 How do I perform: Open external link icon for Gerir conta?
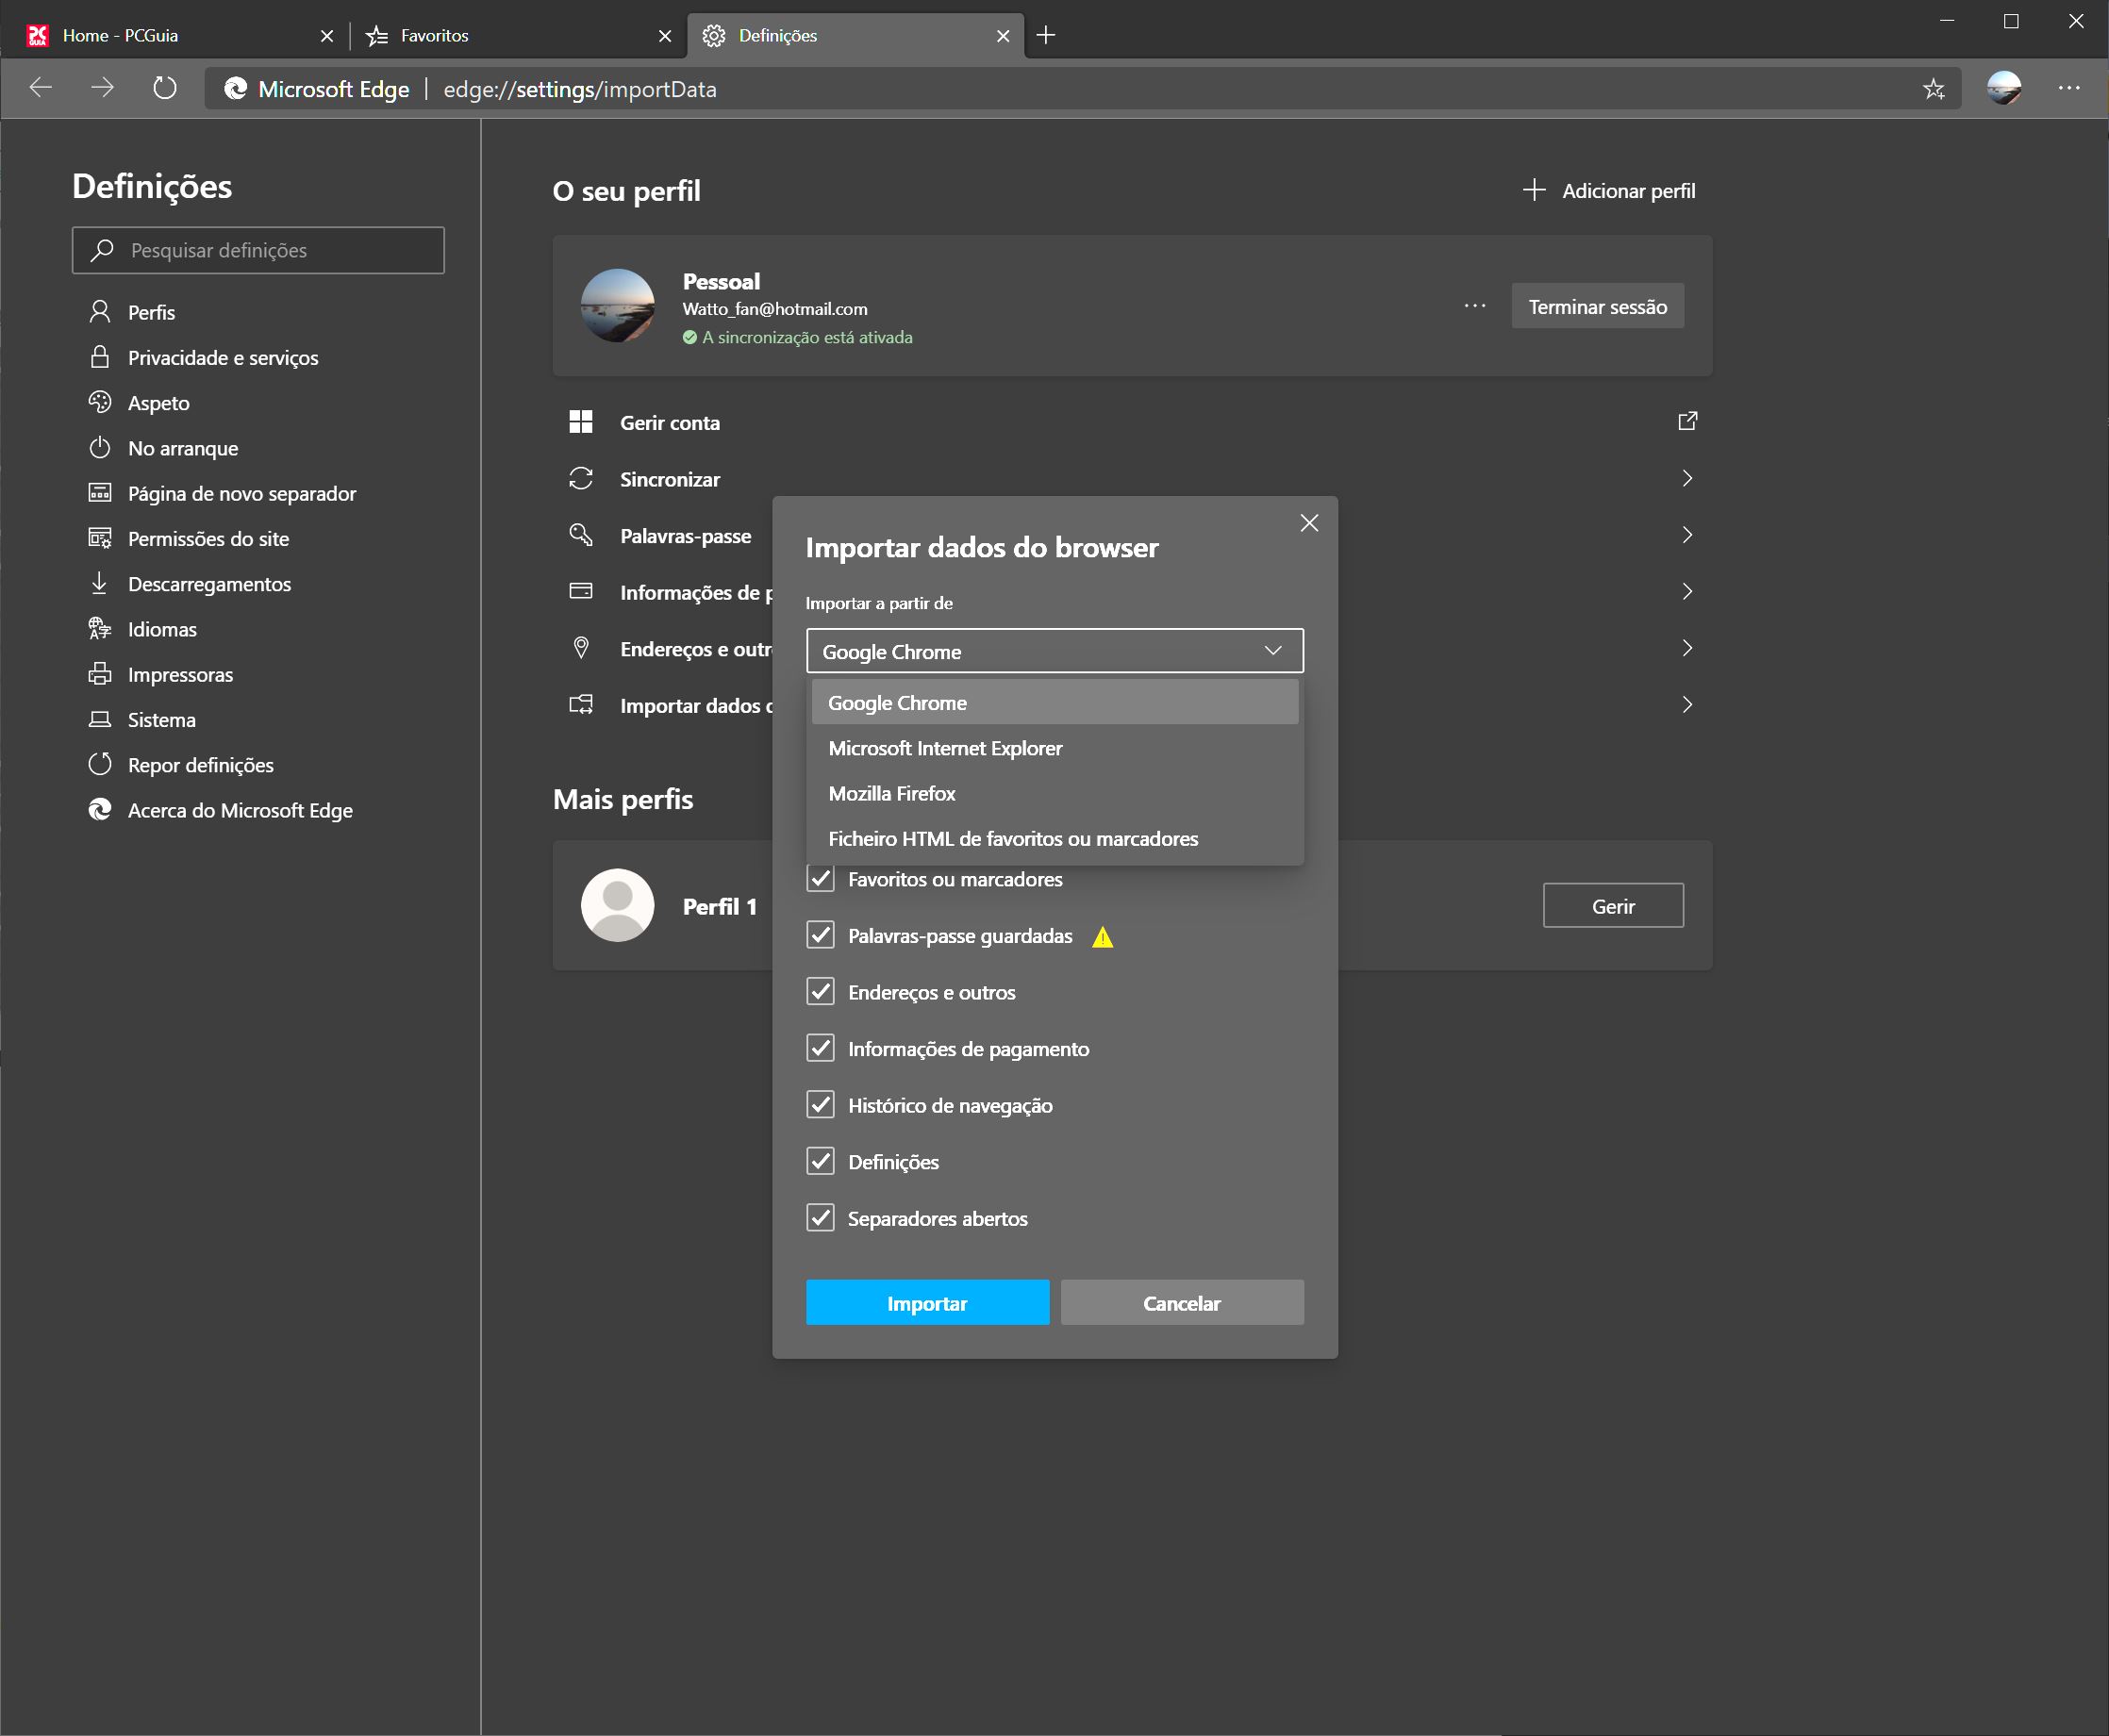point(1687,421)
